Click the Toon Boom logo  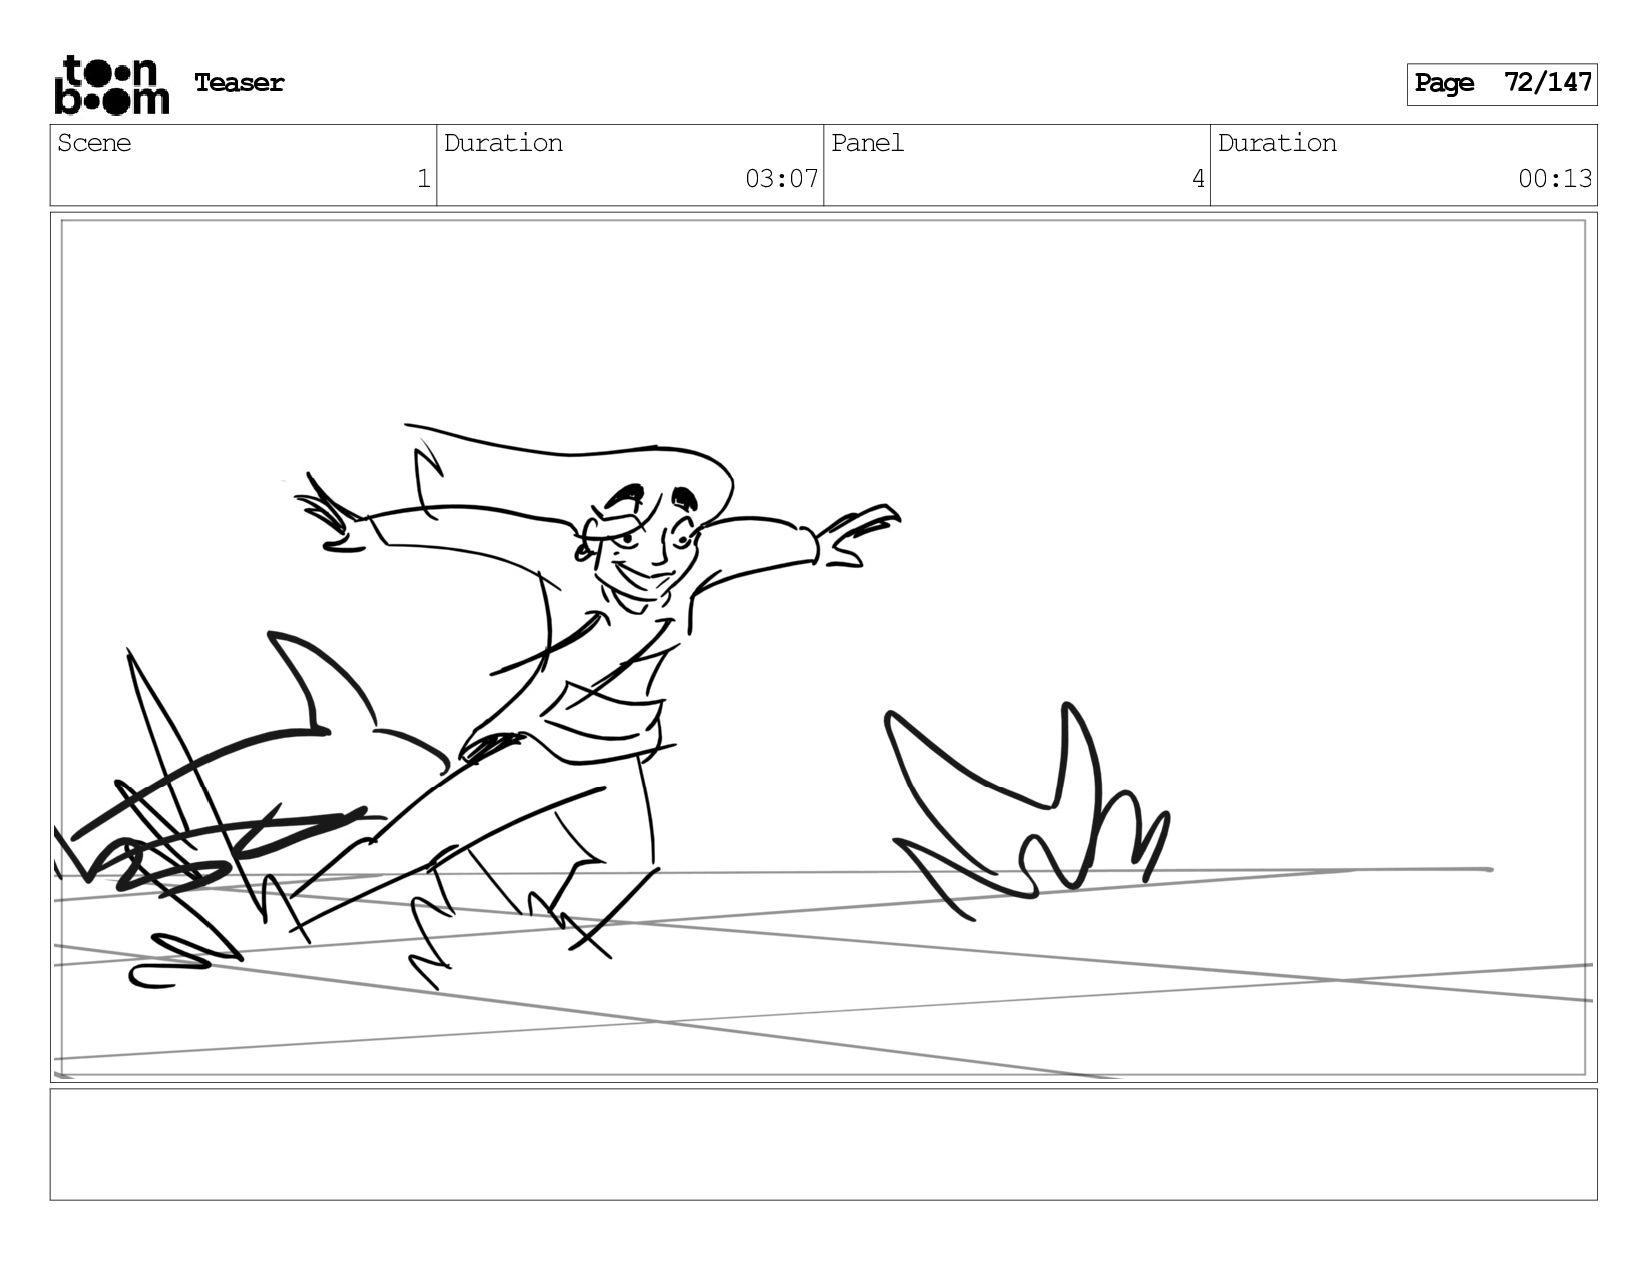coord(111,85)
